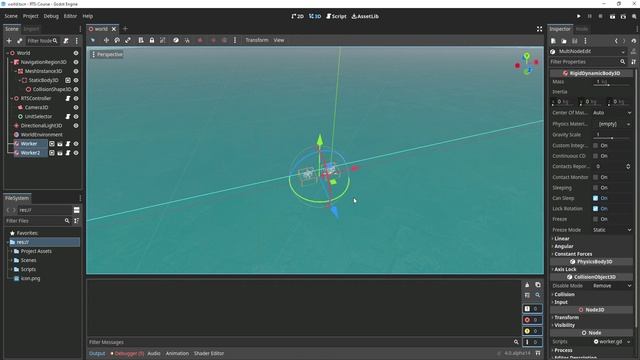Open the viewport View menu
This screenshot has height=360, width=640.
point(279,40)
